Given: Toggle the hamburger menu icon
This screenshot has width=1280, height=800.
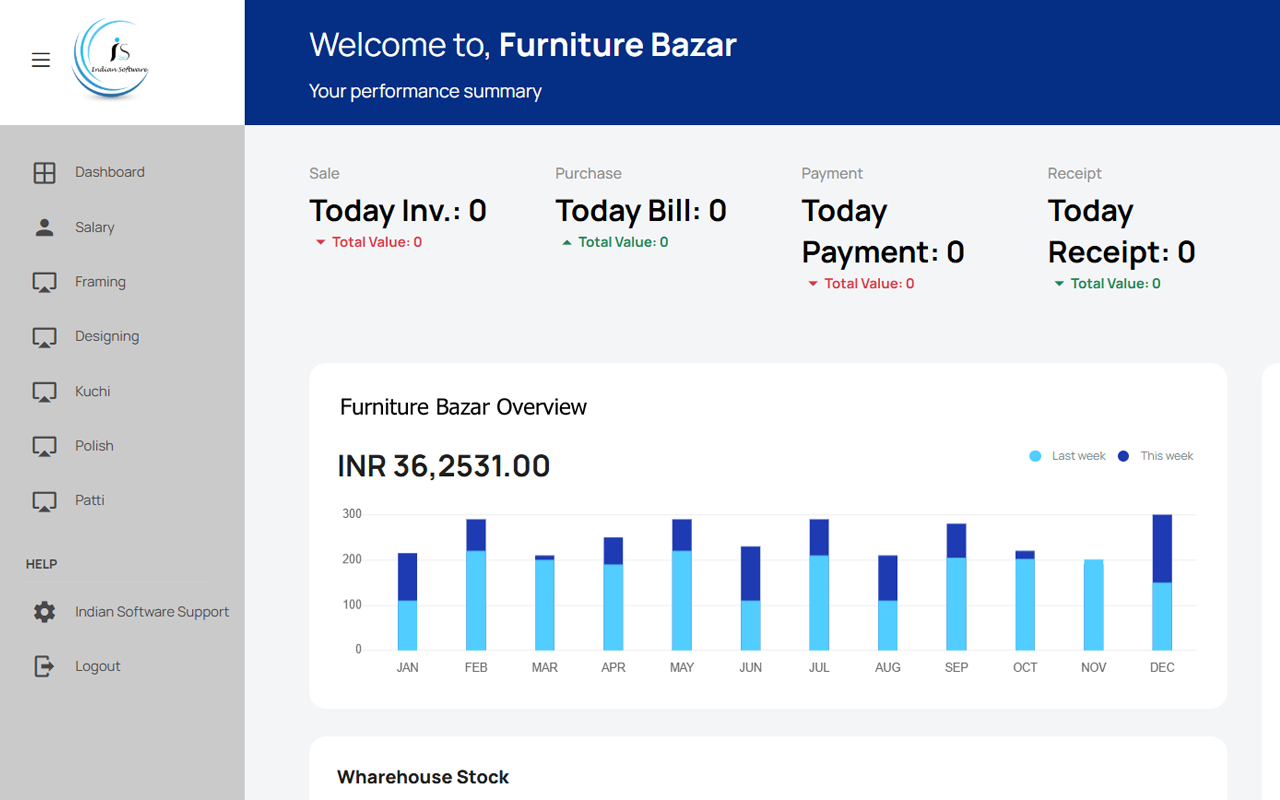Looking at the screenshot, I should coord(41,60).
